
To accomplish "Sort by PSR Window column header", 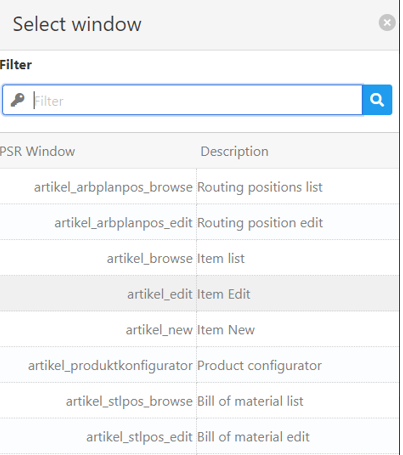I will pos(37,151).
